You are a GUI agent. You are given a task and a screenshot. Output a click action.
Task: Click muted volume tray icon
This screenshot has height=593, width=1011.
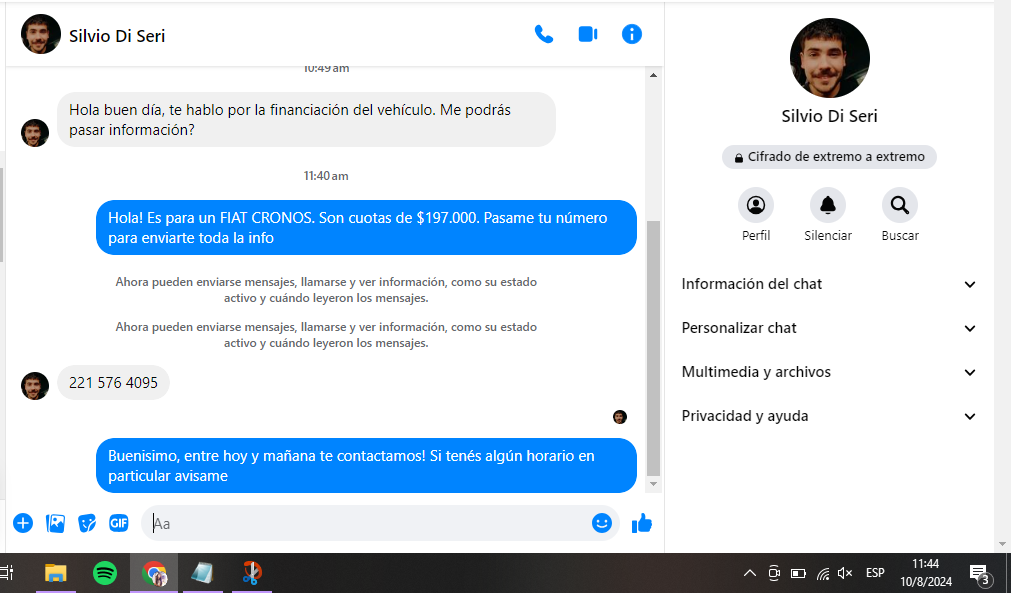tap(845, 573)
